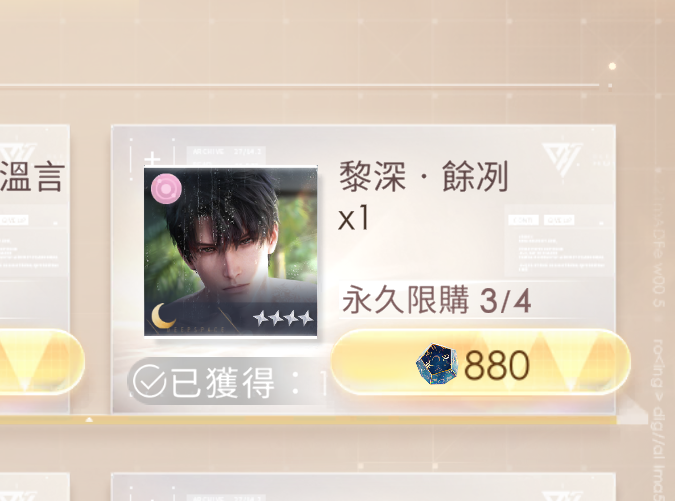Tap the 永久限購 3/4 purchase limit label
The height and width of the screenshot is (501, 675).
coord(436,300)
